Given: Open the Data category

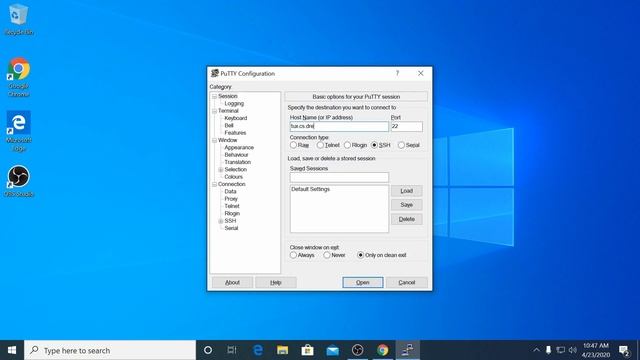Looking at the screenshot, I should coord(230,192).
